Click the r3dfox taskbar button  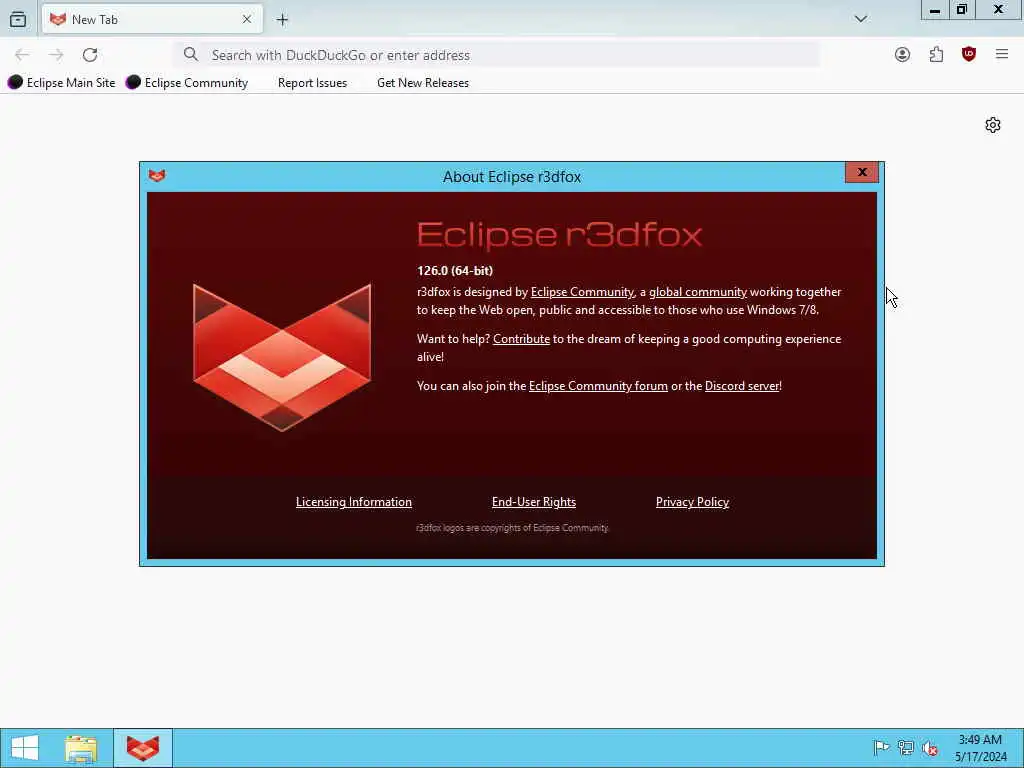click(x=143, y=748)
